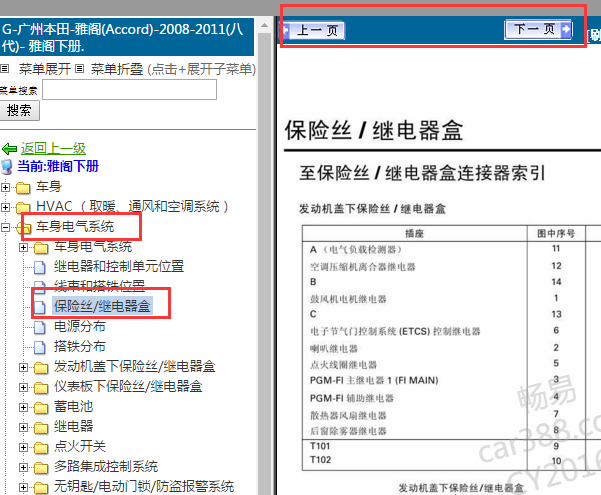Click scroll-up arrow of left panel scrollbar
601x495 pixels.
(x=264, y=25)
